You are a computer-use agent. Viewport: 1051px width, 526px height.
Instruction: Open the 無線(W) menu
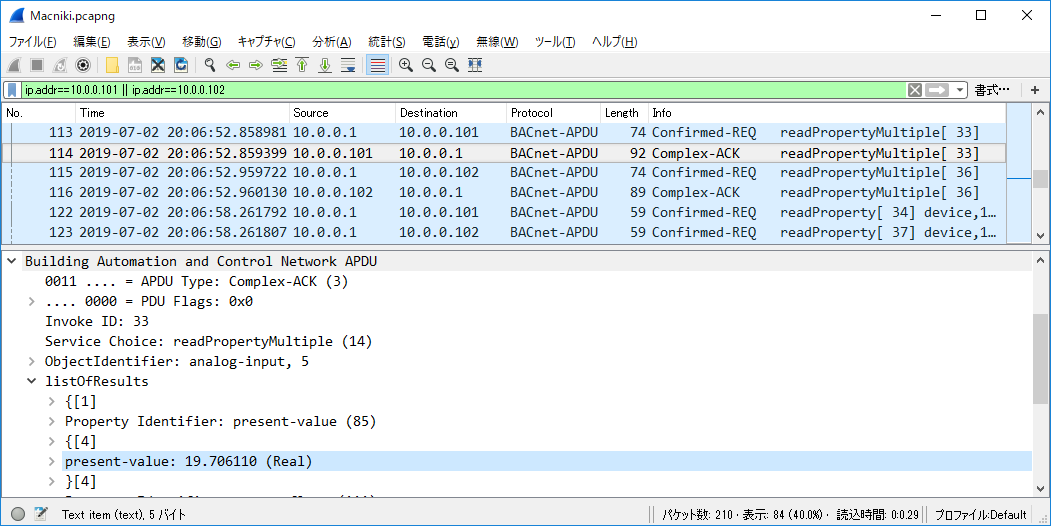point(497,42)
